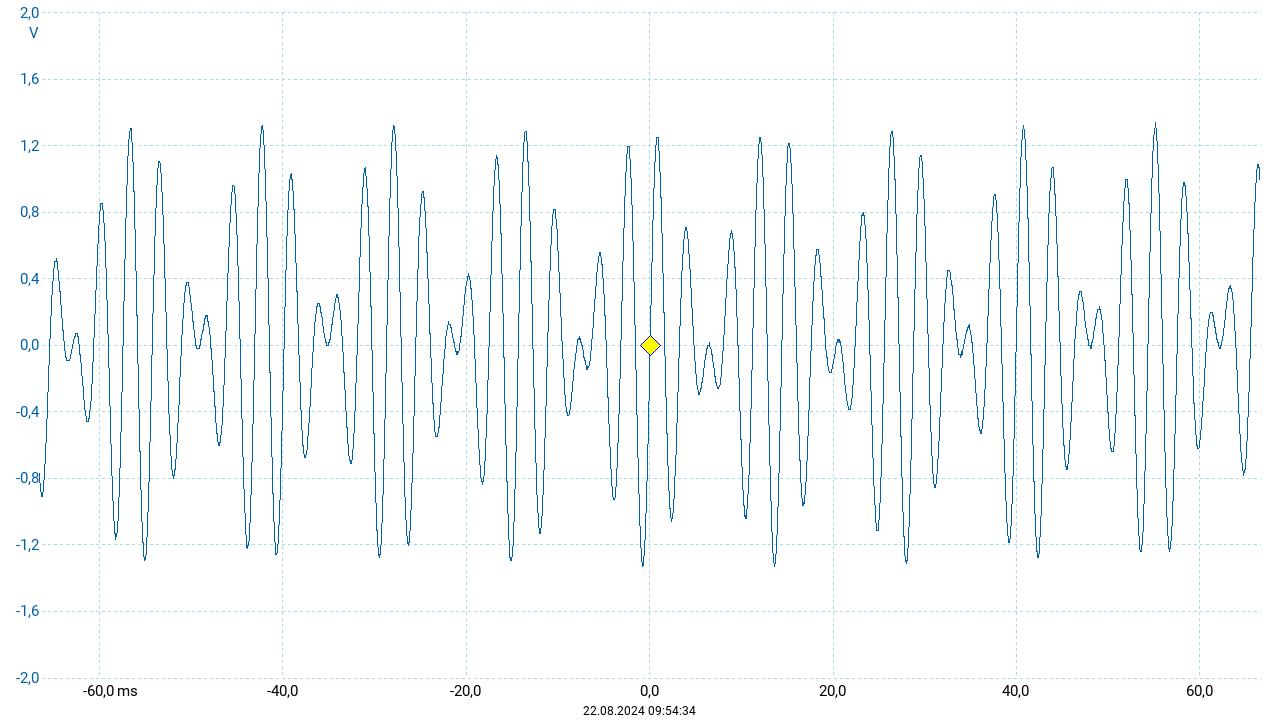
Task: Click the yellow diamond trigger marker
Action: [x=650, y=346]
